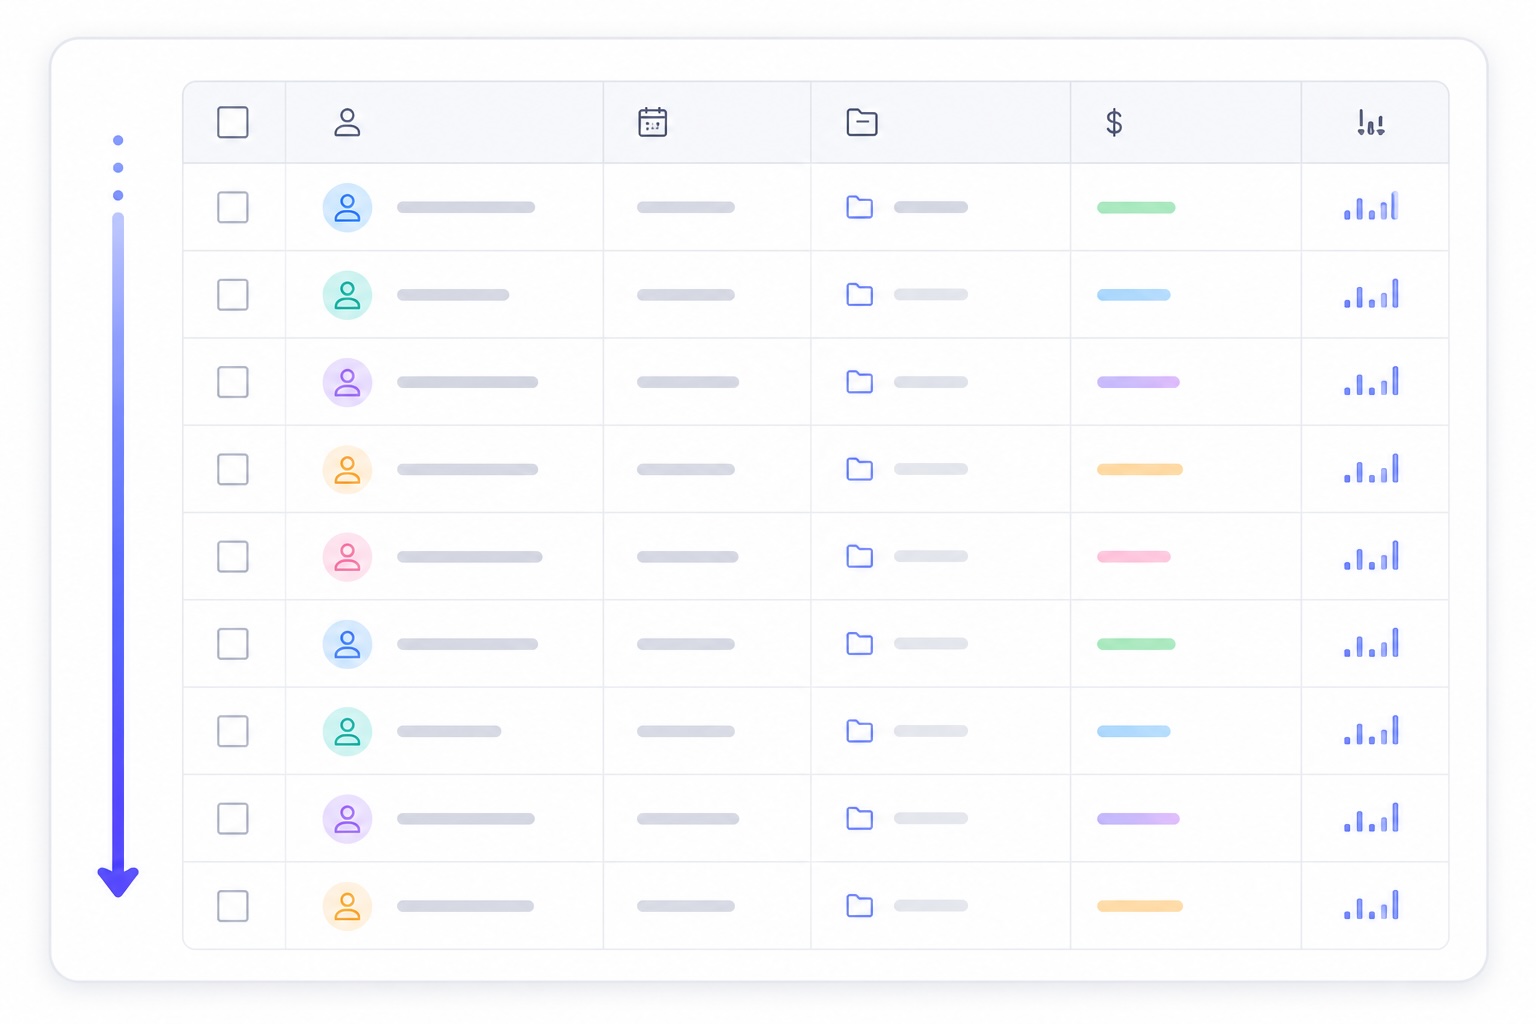Click the calendar icon column header
The width and height of the screenshot is (1536, 1024).
[652, 122]
